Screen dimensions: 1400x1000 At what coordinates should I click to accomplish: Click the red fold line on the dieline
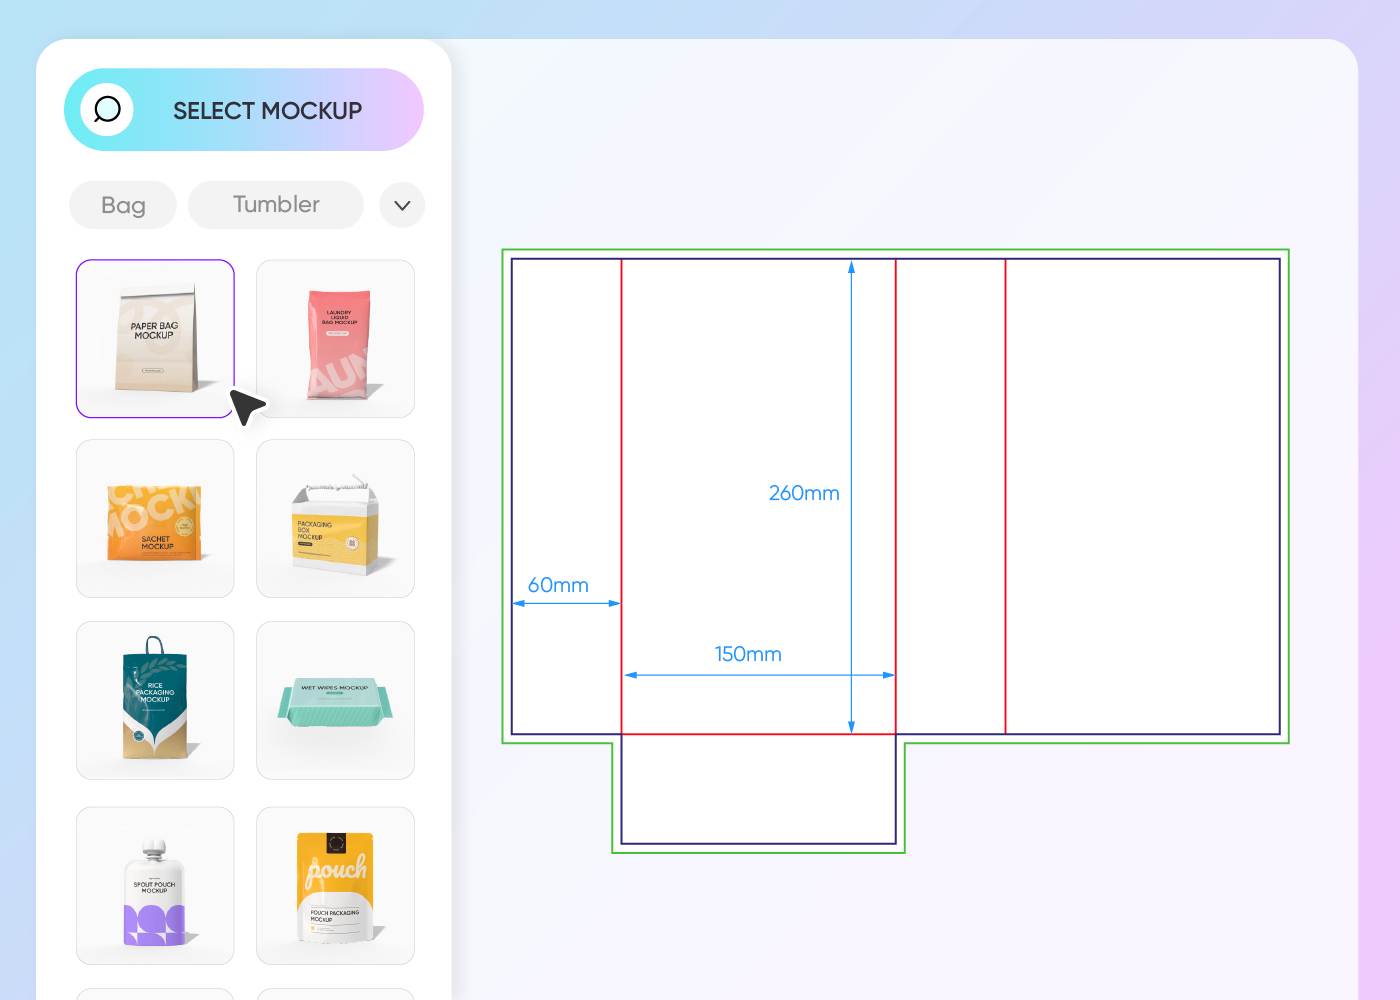(x=621, y=450)
